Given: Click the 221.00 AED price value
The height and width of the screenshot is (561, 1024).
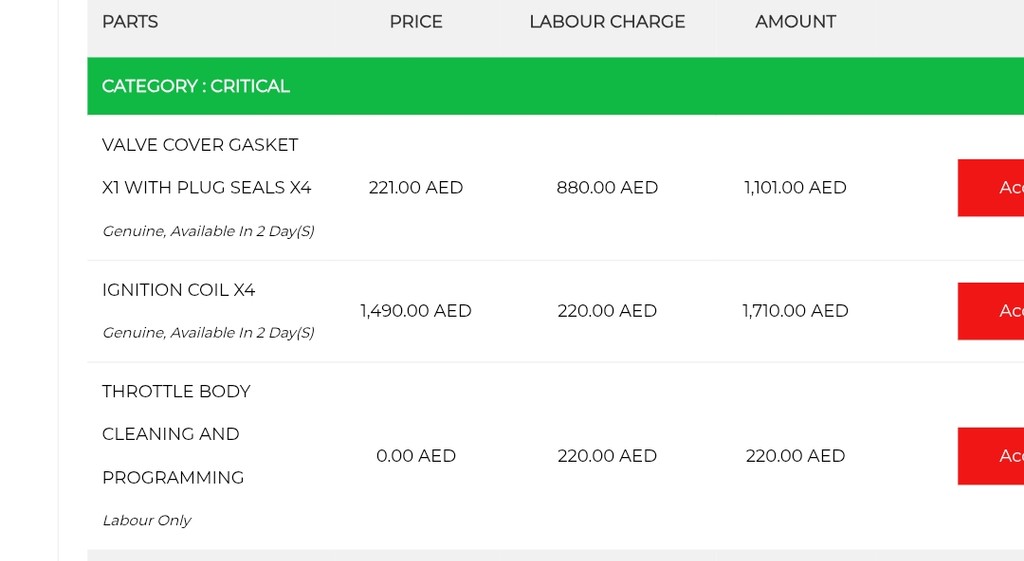Looking at the screenshot, I should point(416,188).
